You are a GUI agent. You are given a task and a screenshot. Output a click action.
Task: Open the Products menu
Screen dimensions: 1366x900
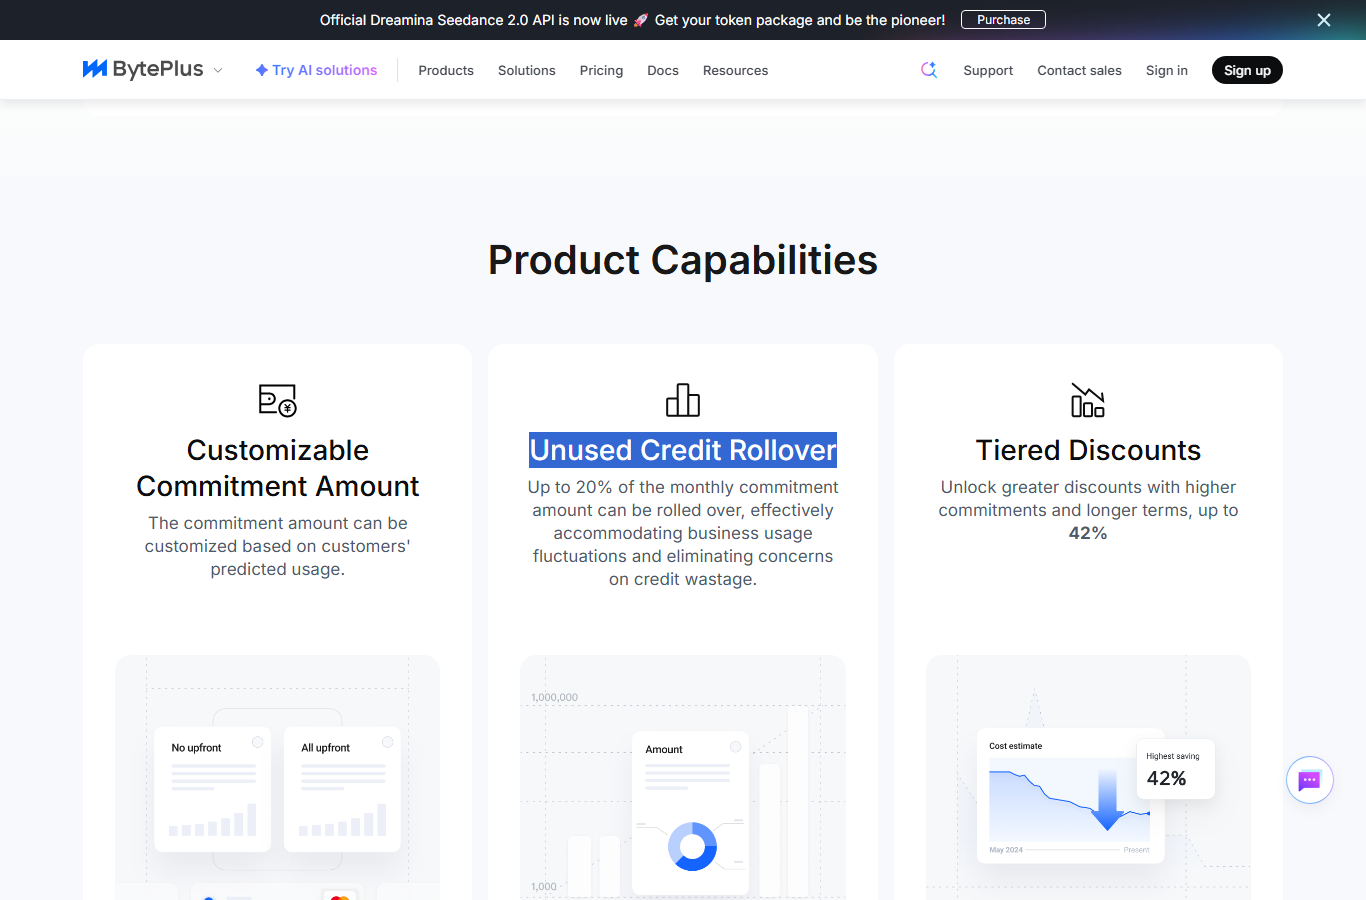pyautogui.click(x=446, y=70)
